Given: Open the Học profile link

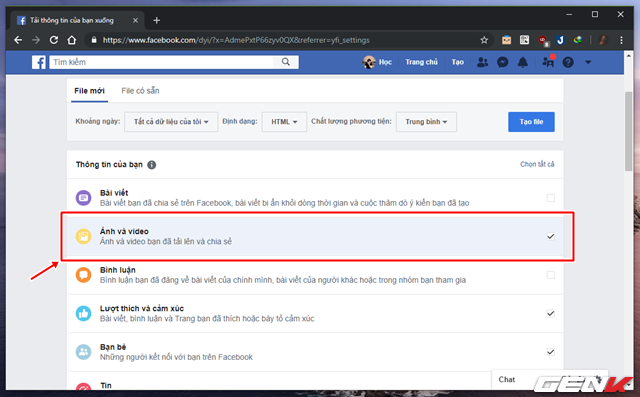Looking at the screenshot, I should [385, 62].
